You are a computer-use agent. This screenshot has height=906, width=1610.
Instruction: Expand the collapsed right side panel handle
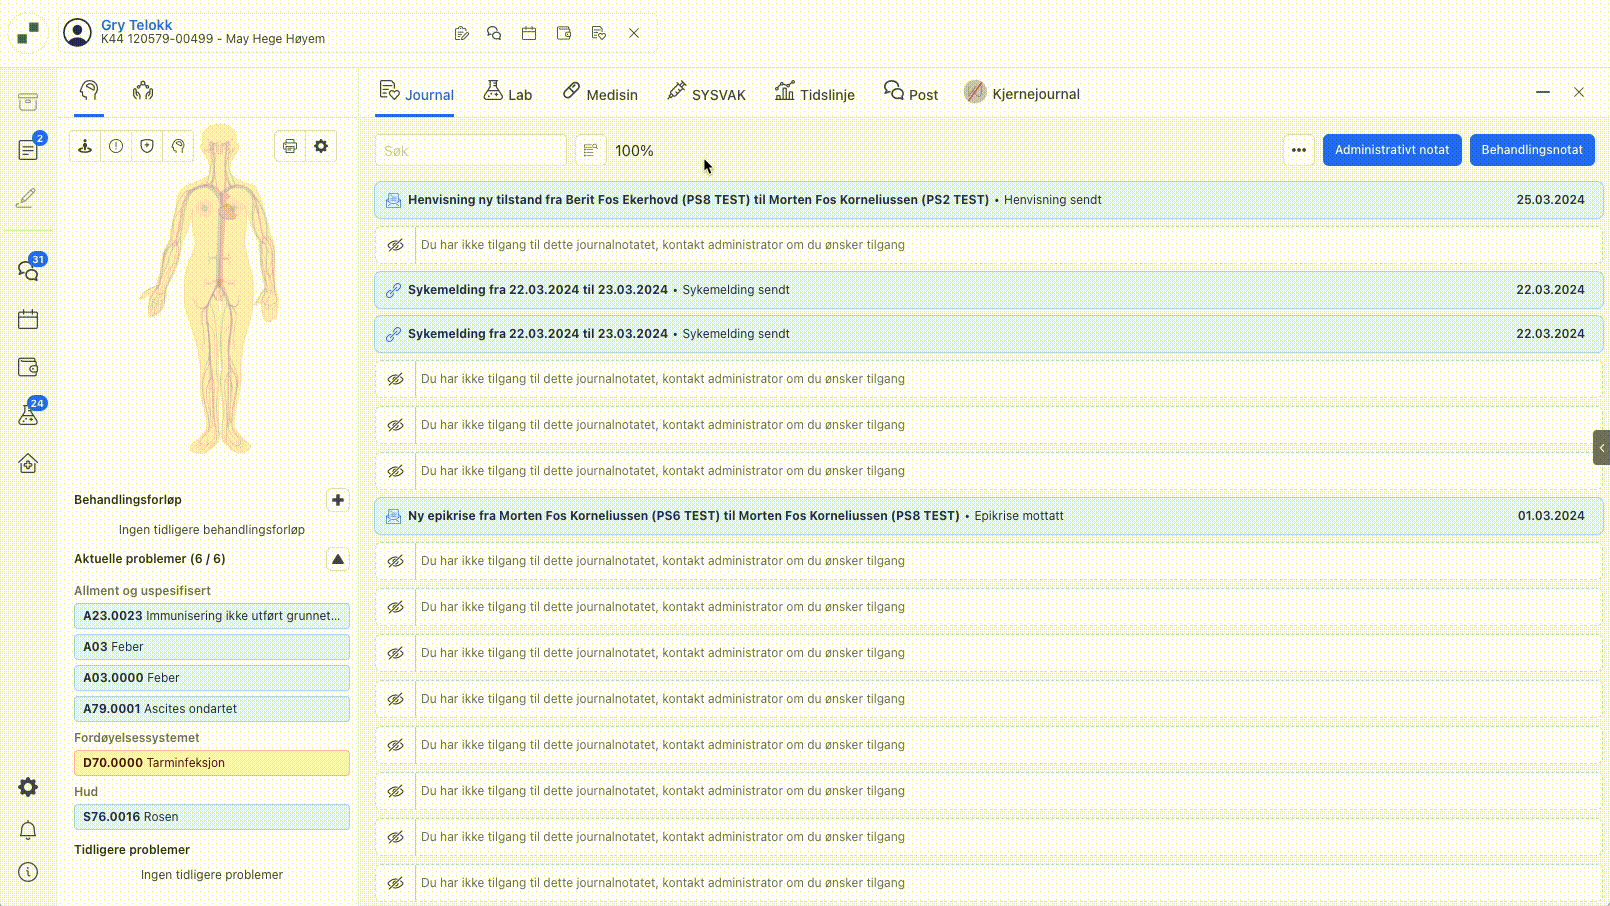1601,448
